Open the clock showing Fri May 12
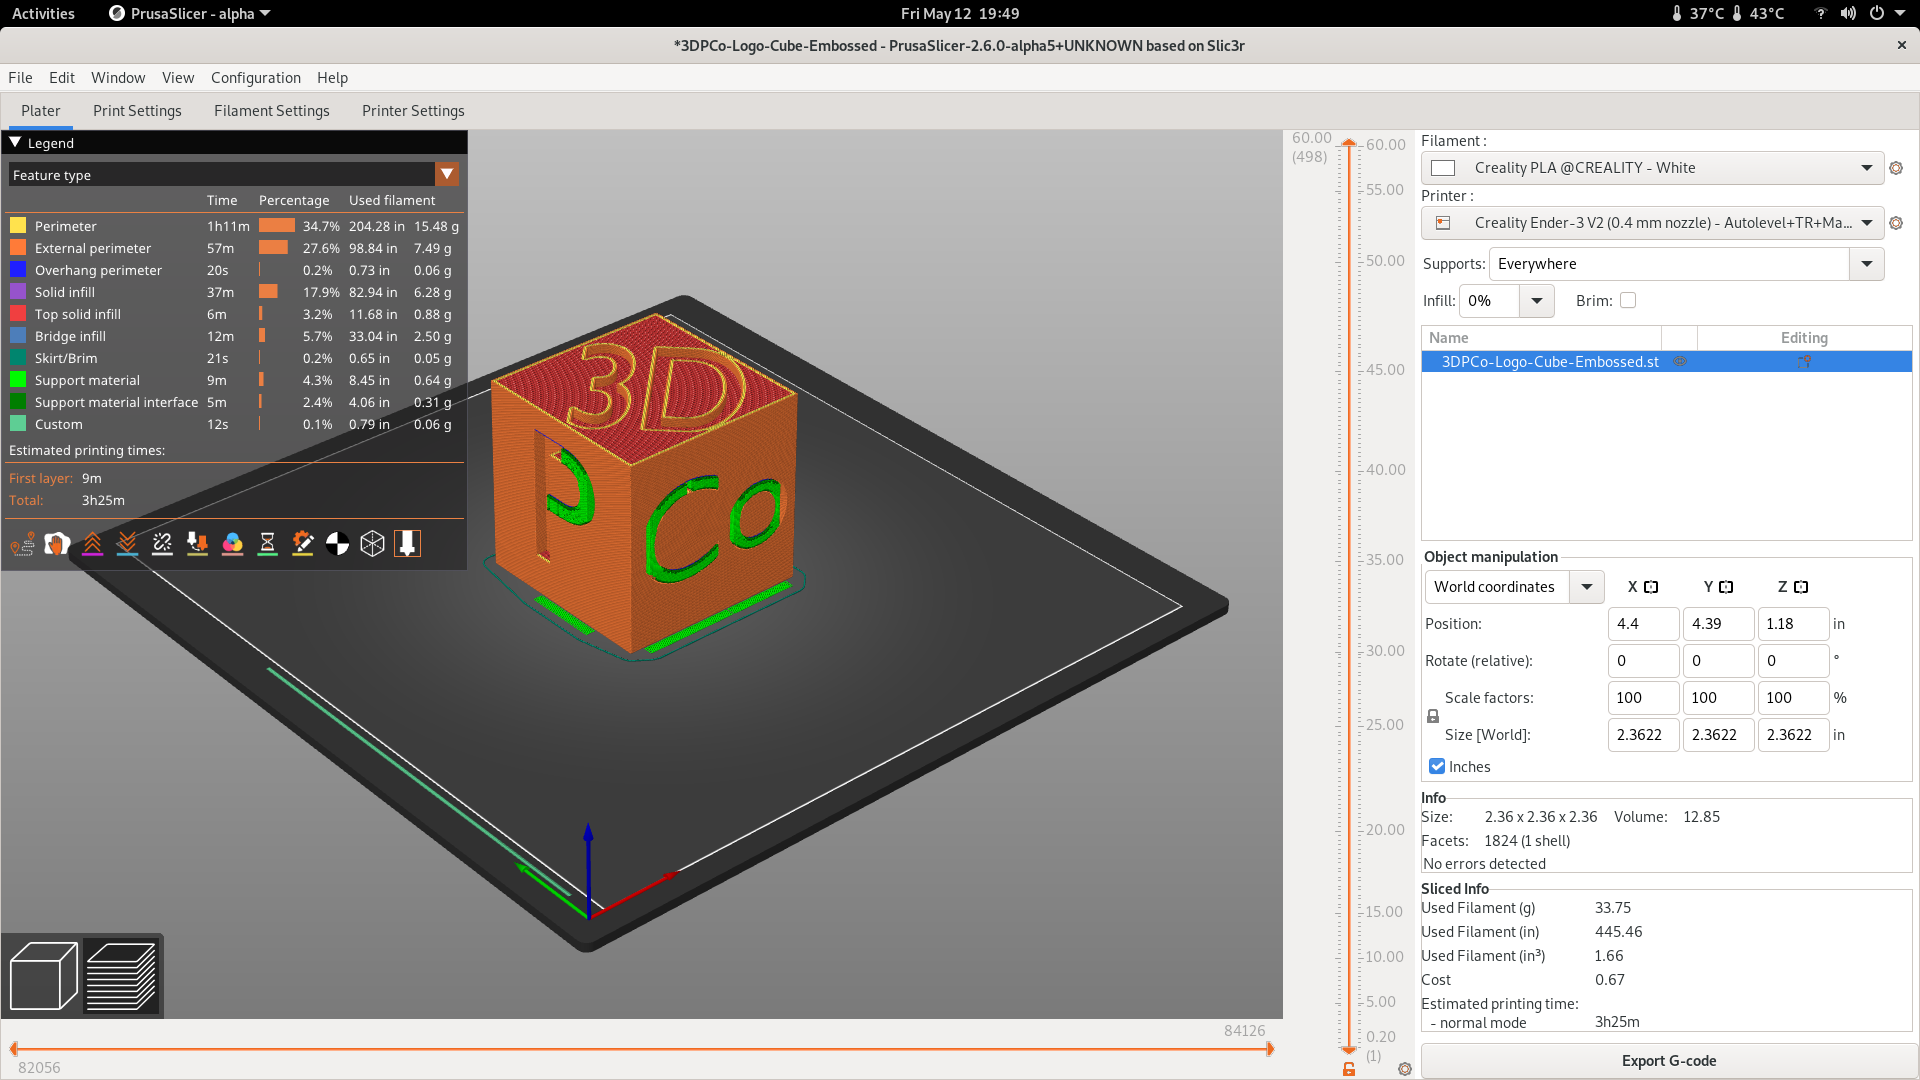Screen dimensions: 1920x1080 tap(960, 14)
